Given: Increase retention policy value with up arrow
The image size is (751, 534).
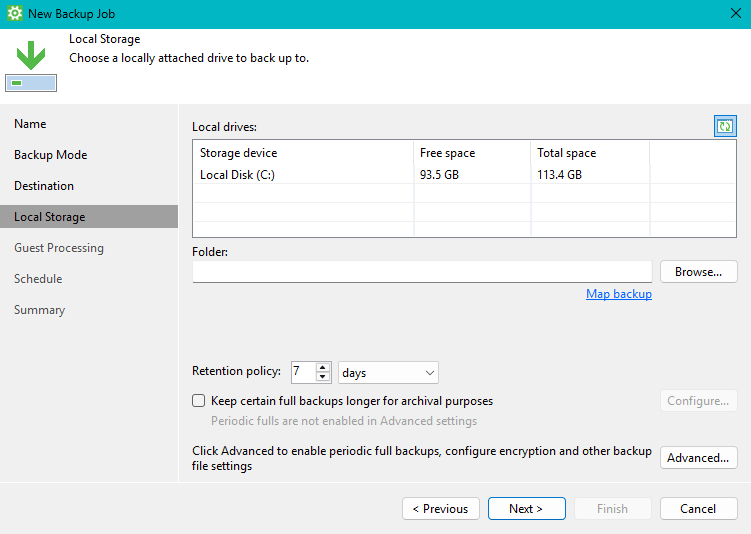Looking at the screenshot, I should 323,367.
